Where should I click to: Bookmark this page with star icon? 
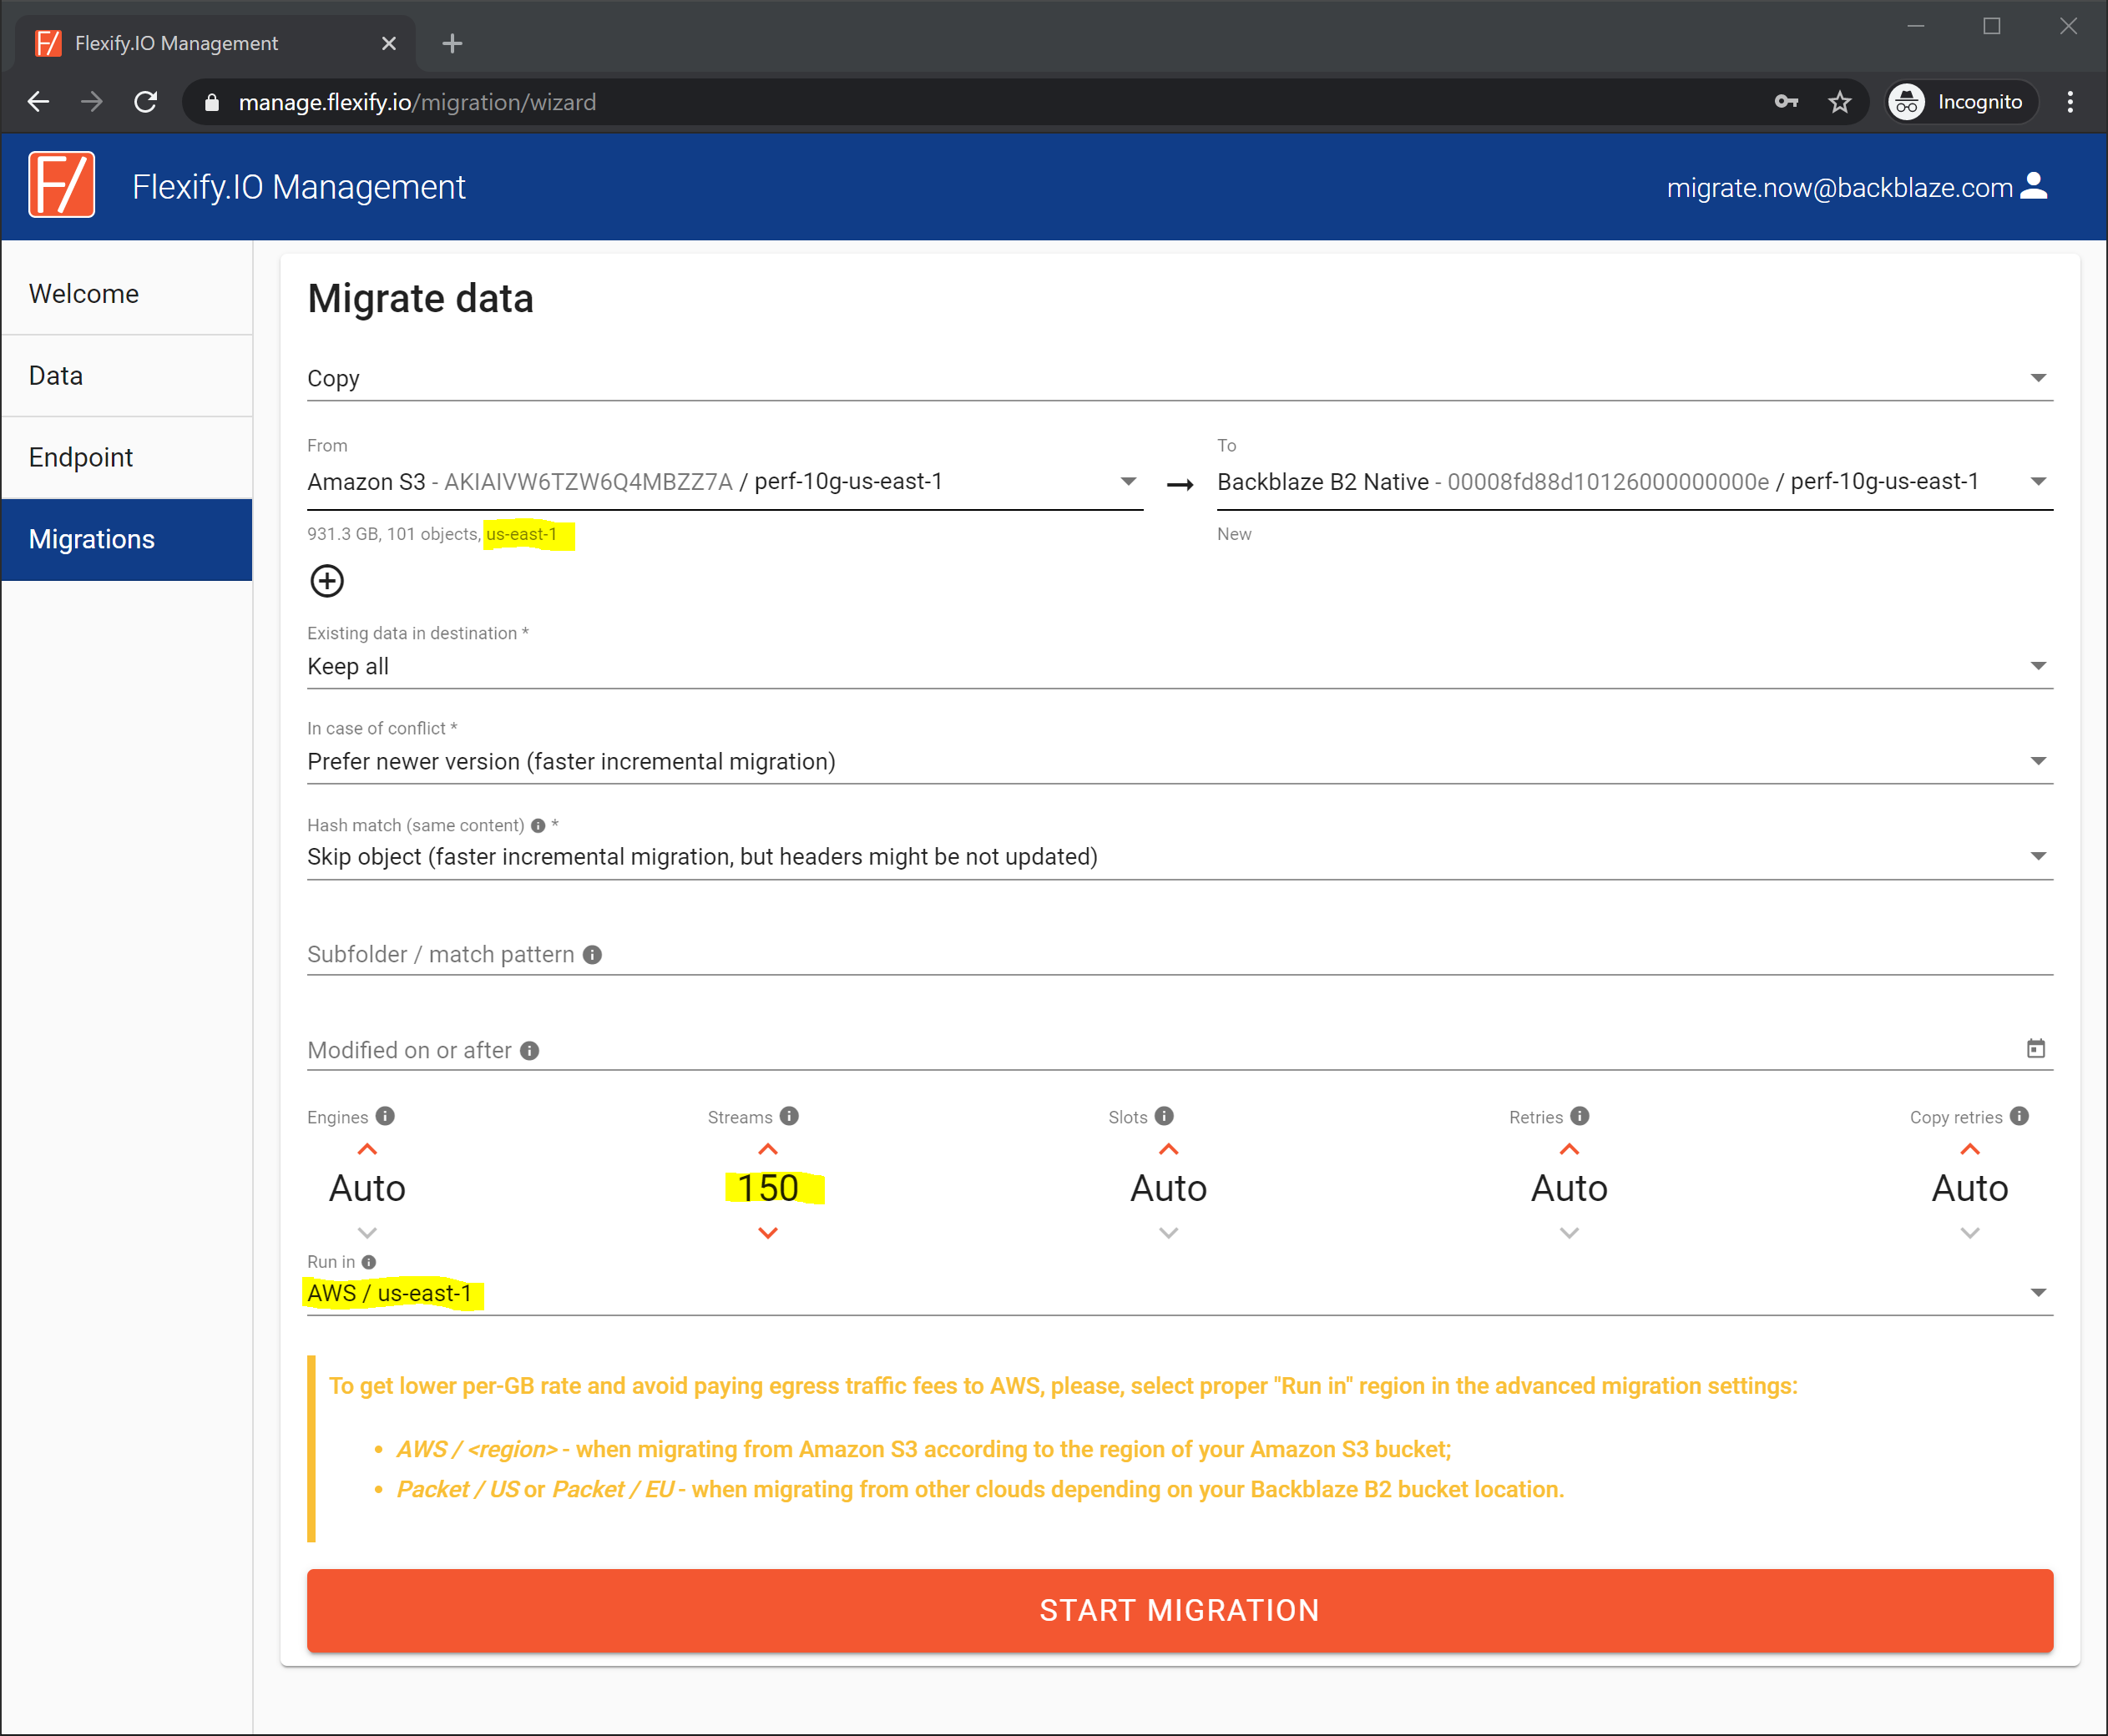pos(1840,102)
